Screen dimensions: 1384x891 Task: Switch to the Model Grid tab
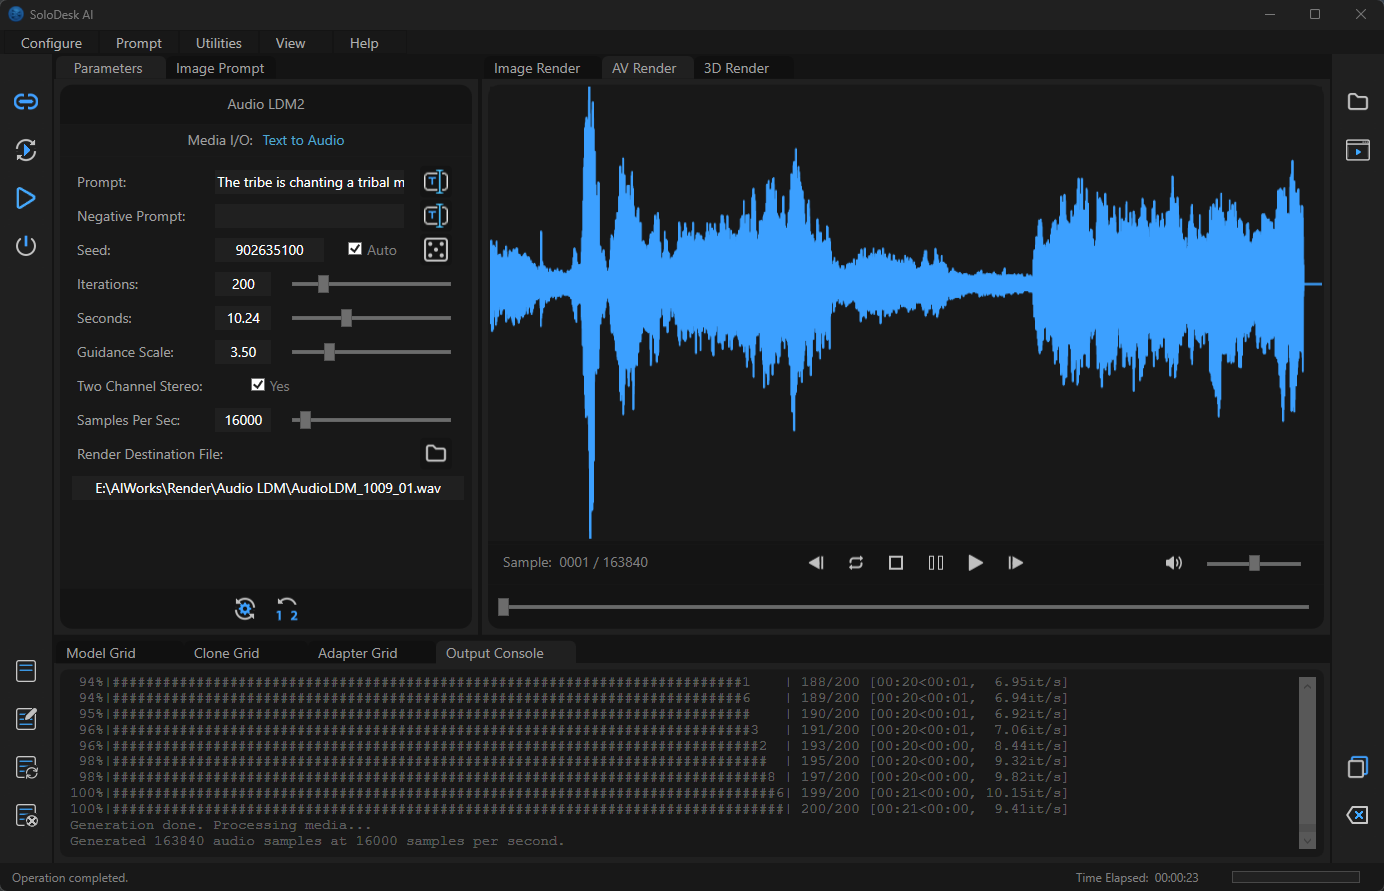coord(101,653)
